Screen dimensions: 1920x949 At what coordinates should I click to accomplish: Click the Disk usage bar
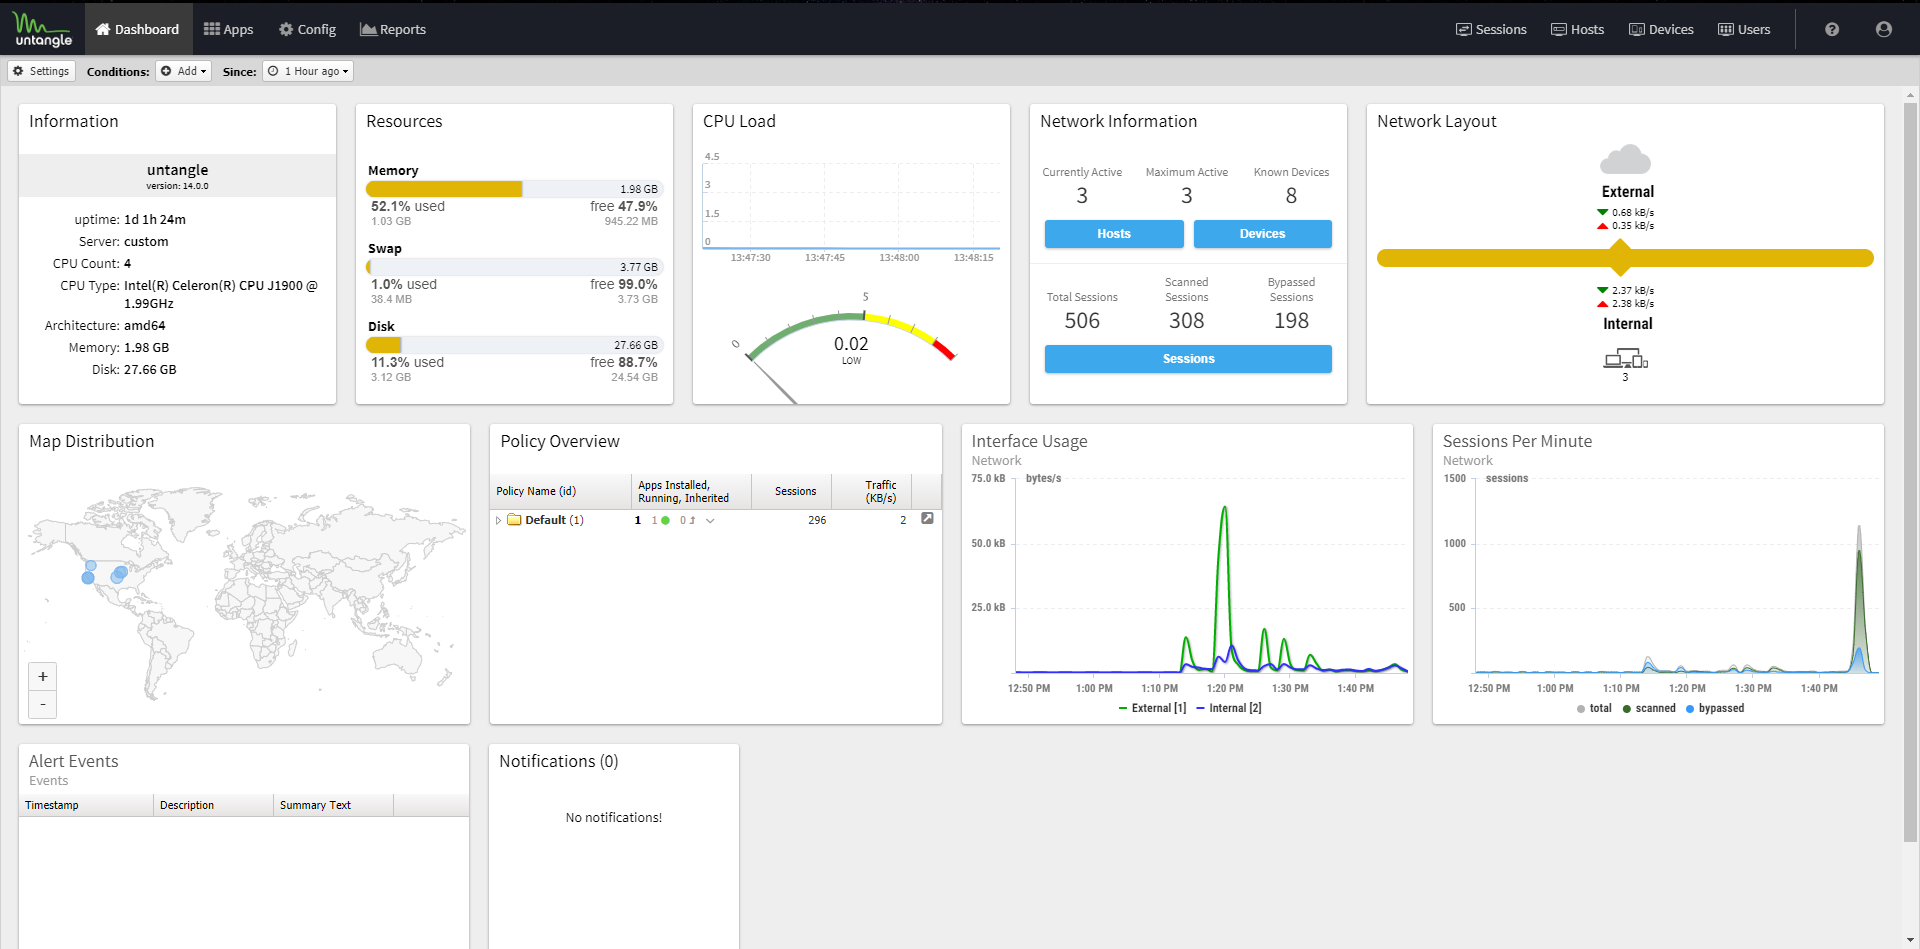pyautogui.click(x=514, y=345)
